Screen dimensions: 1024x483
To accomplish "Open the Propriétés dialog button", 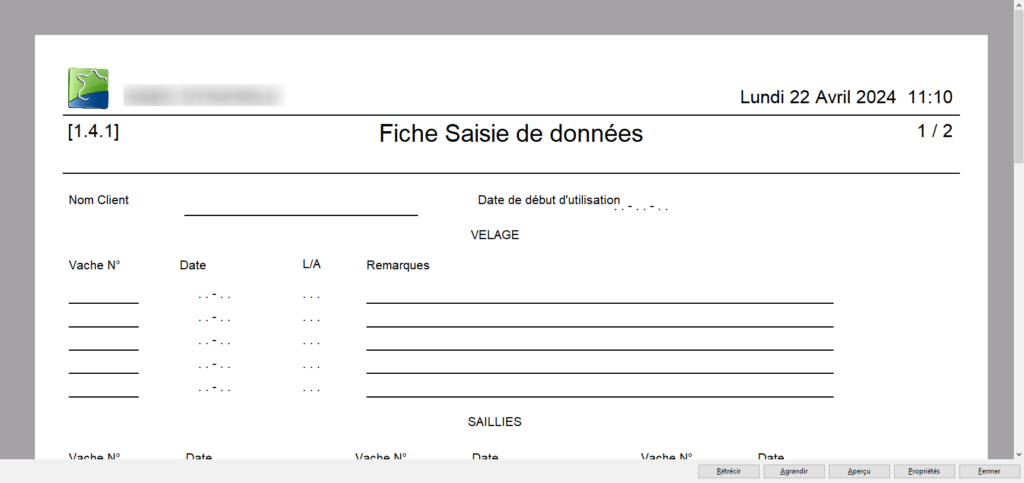I will (x=924, y=471).
